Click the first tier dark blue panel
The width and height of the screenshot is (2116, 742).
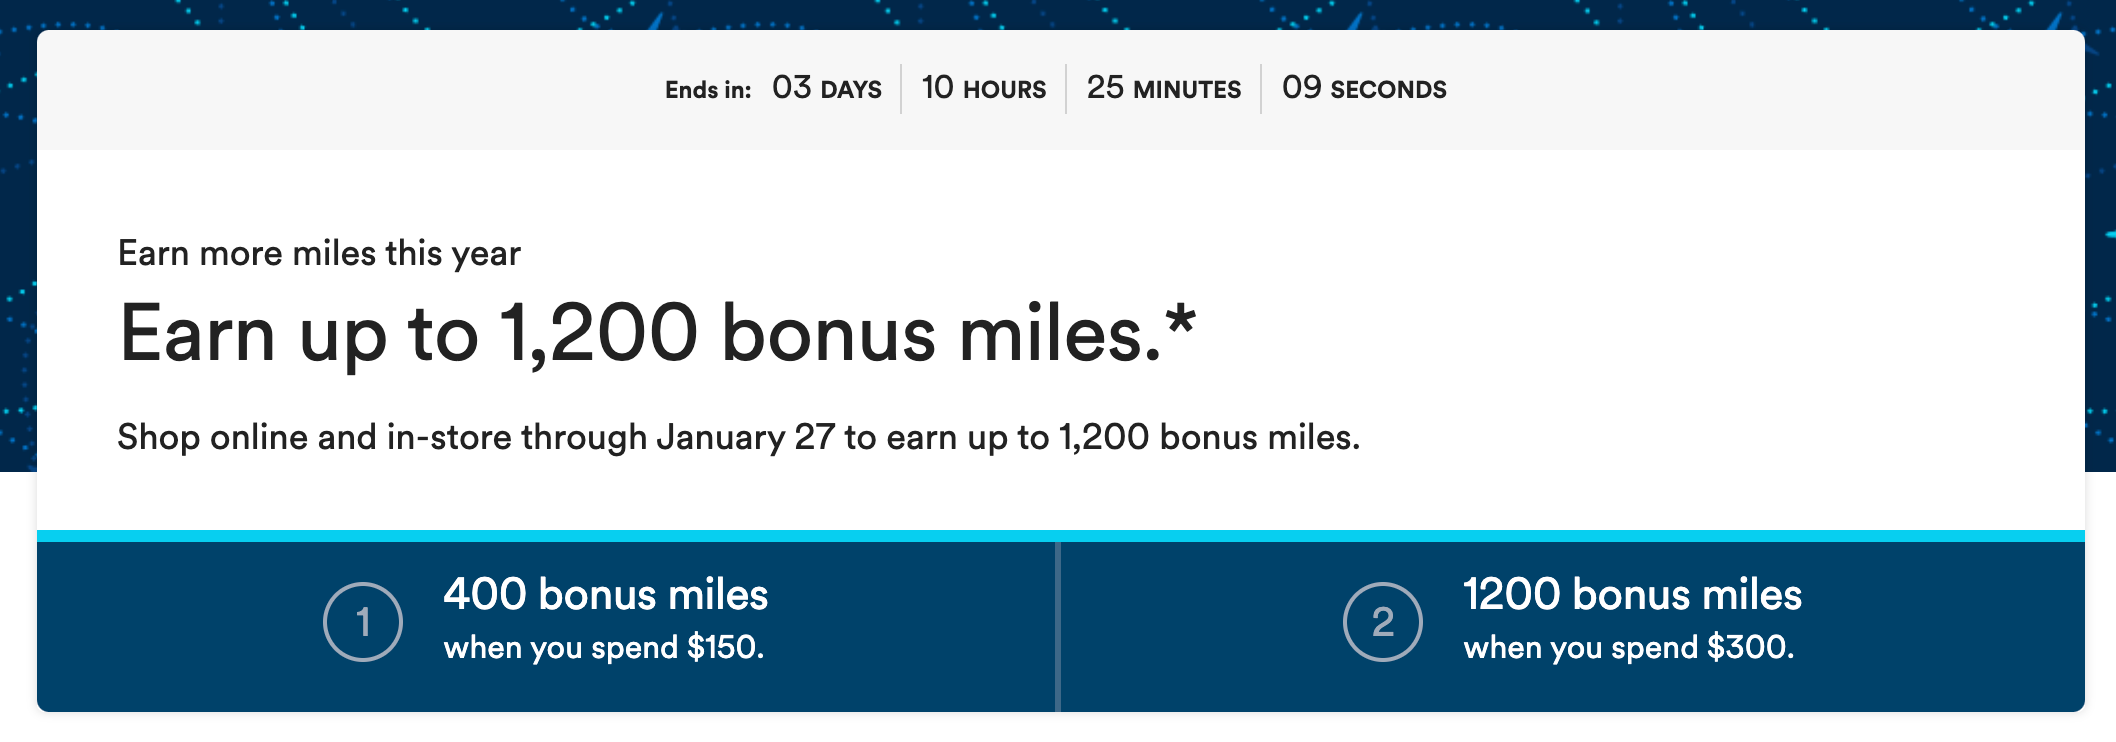pyautogui.click(x=546, y=627)
